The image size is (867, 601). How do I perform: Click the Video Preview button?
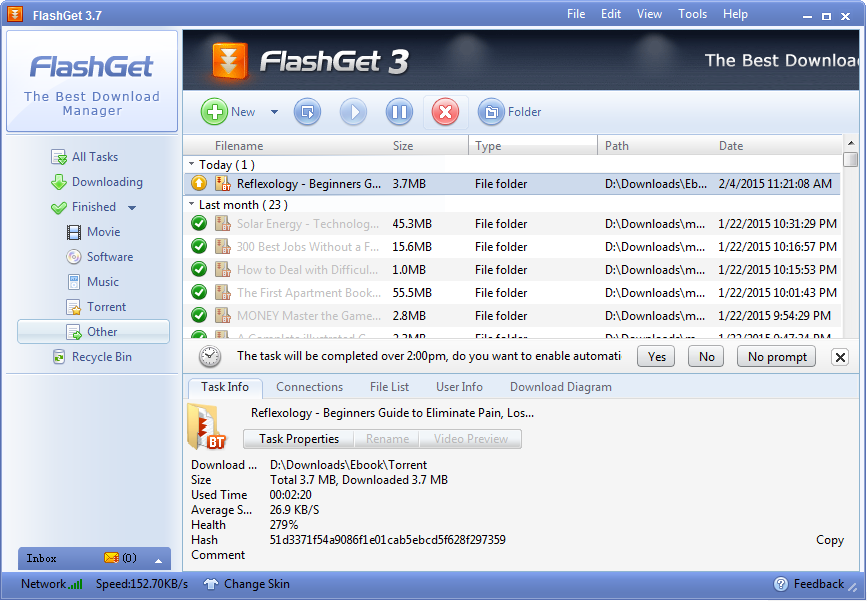click(471, 439)
